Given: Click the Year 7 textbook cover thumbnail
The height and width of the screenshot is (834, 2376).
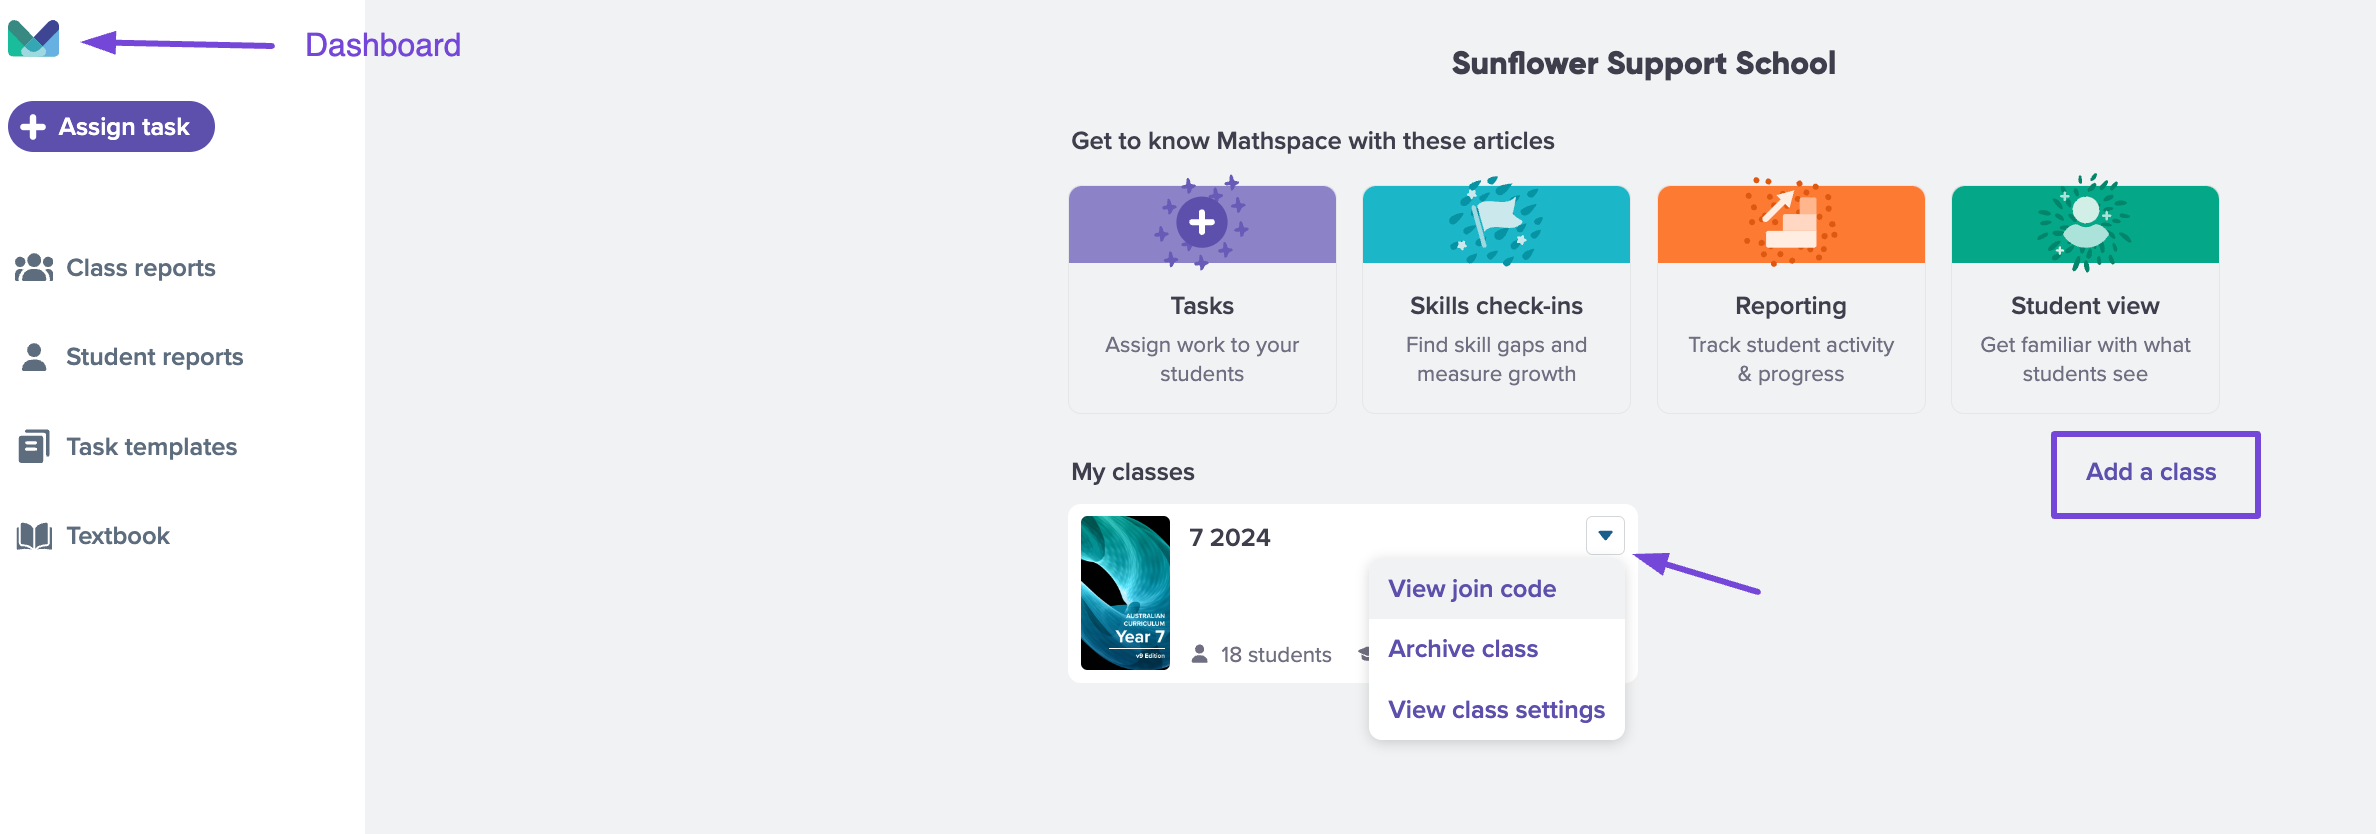Looking at the screenshot, I should click(1125, 593).
